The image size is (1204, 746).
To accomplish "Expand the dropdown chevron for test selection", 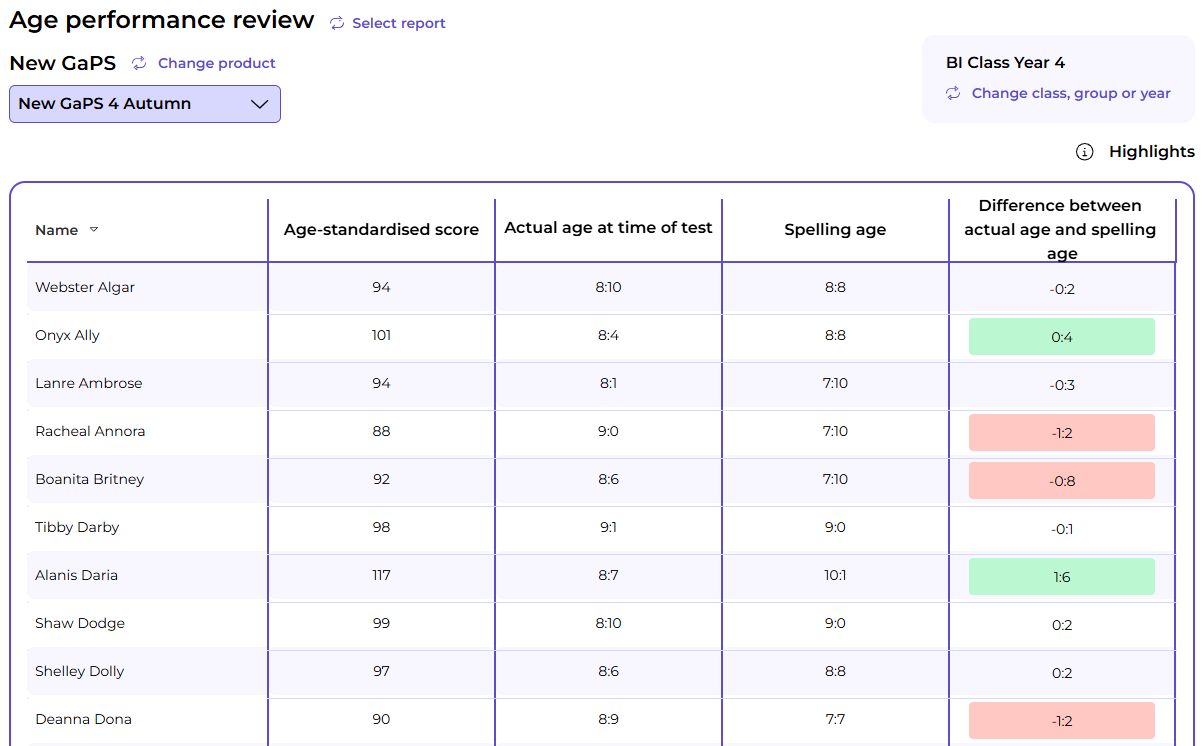I will pyautogui.click(x=259, y=104).
